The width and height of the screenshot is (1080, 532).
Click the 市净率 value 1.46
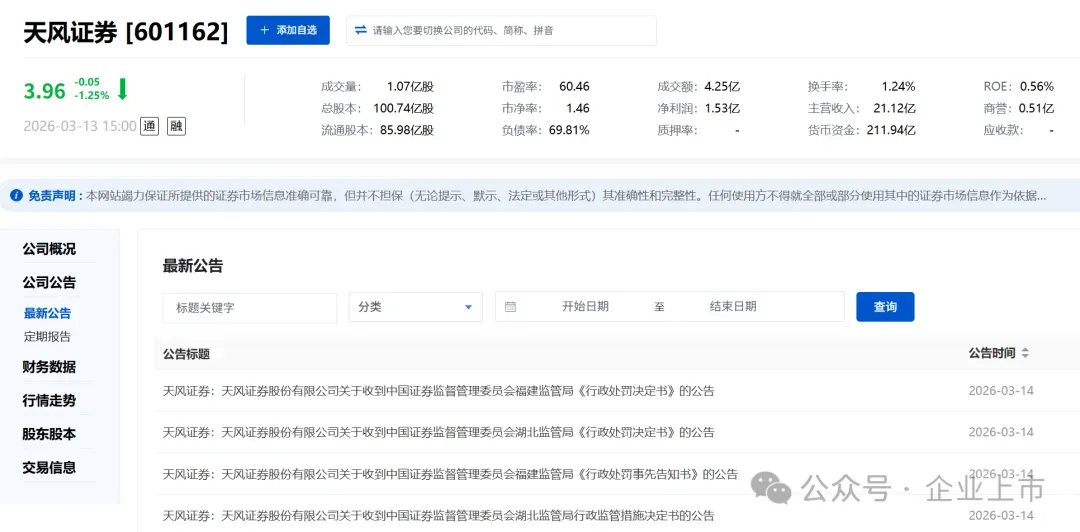click(578, 108)
